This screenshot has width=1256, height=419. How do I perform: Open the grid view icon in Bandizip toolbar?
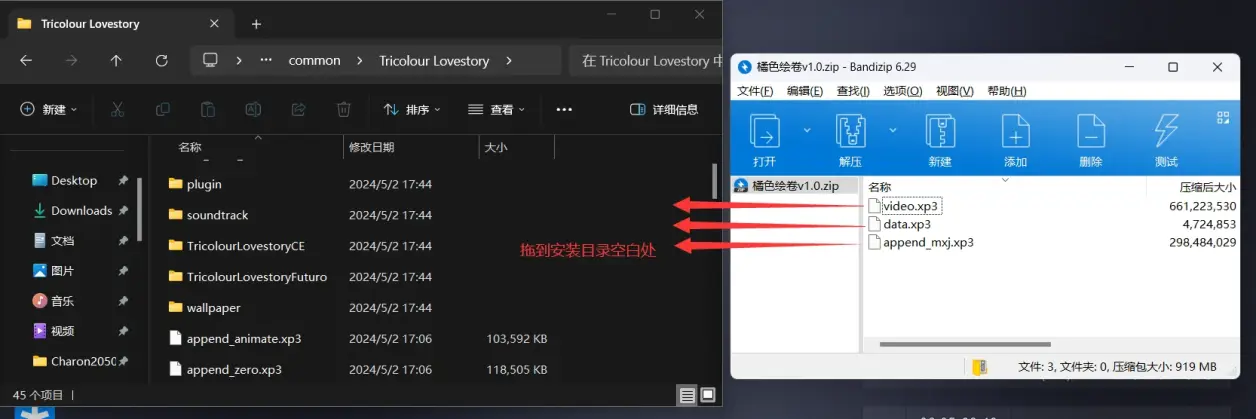point(1222,117)
